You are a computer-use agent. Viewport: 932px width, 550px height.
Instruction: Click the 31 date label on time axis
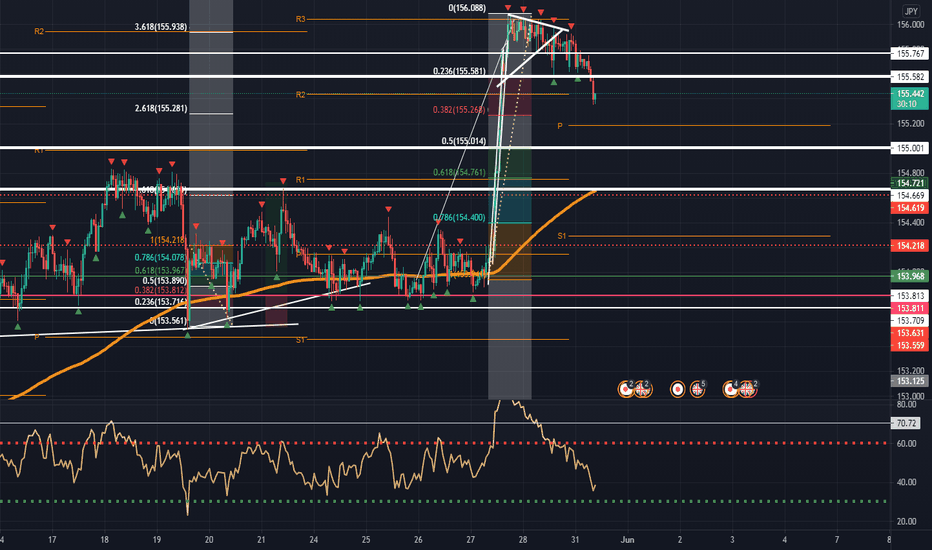point(575,540)
